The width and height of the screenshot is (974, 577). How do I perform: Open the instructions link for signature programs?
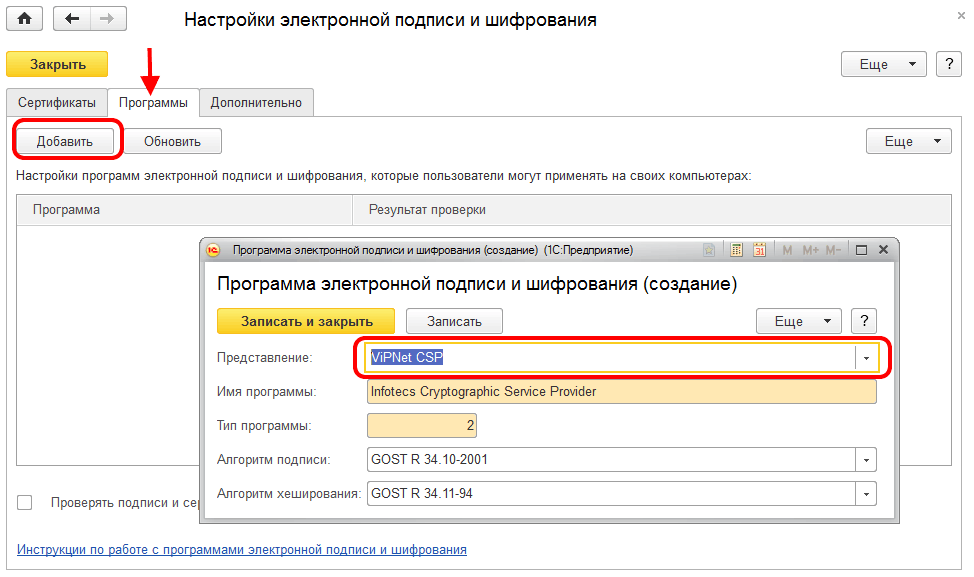(241, 549)
